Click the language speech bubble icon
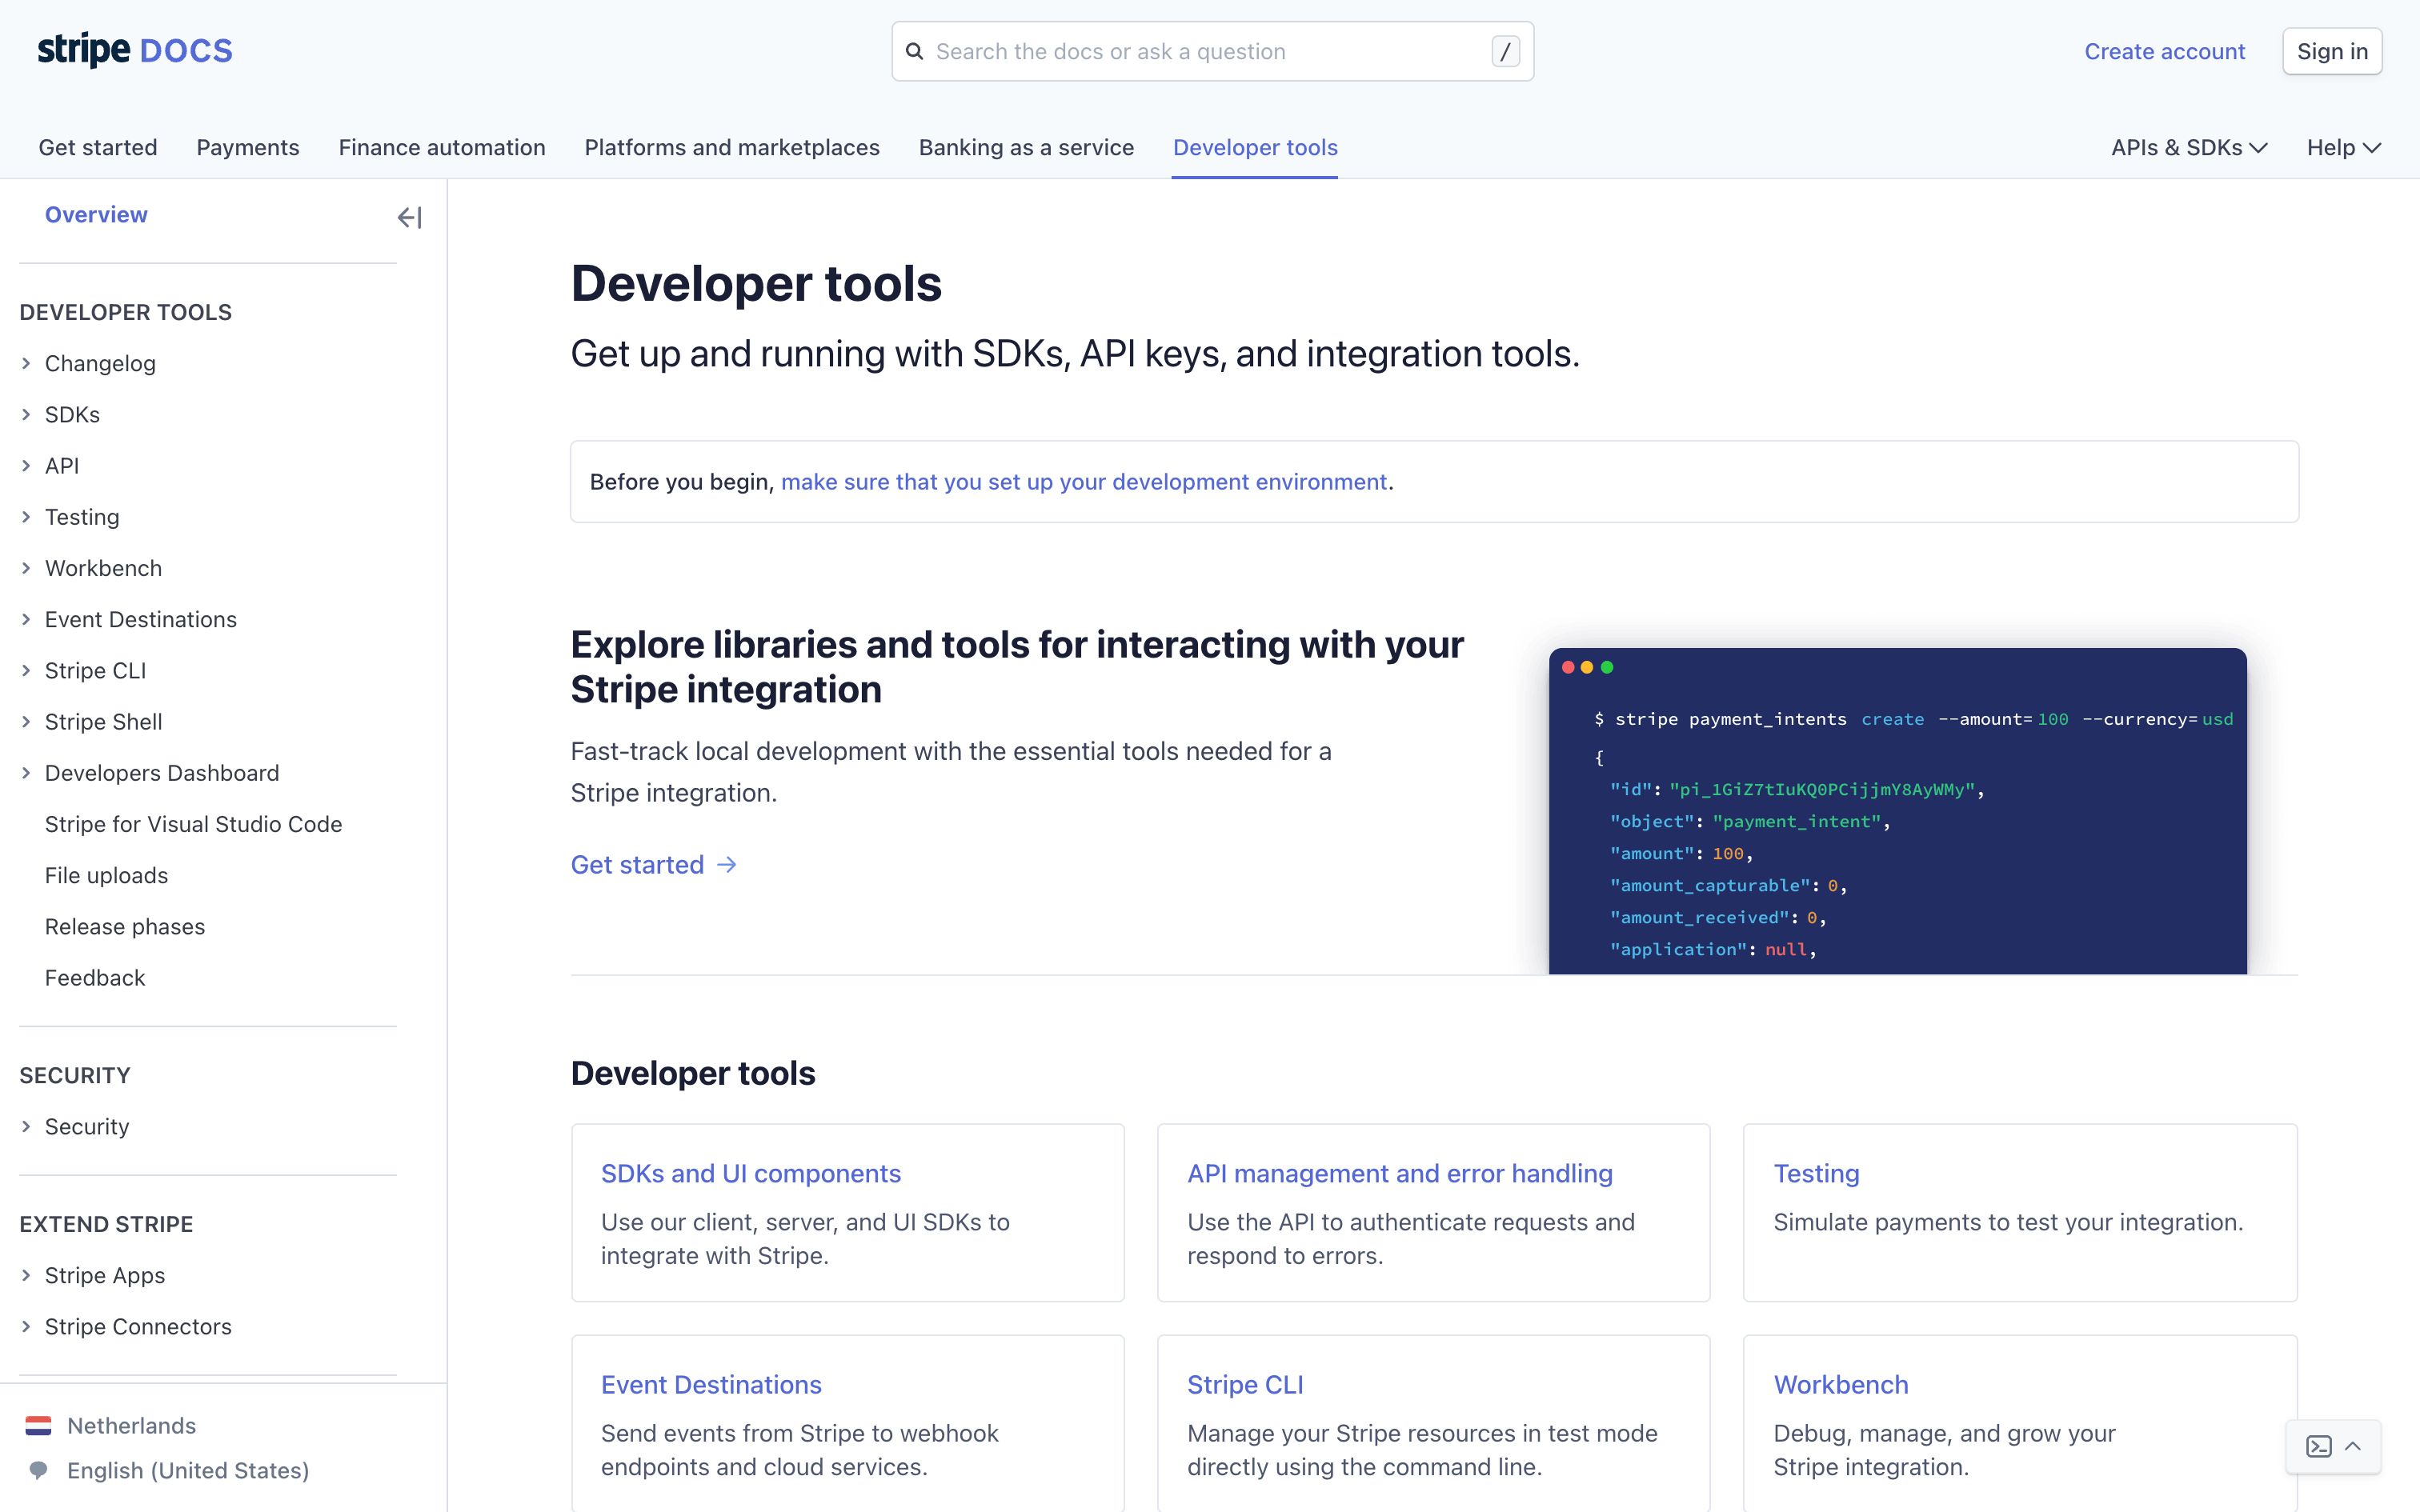 coord(38,1470)
